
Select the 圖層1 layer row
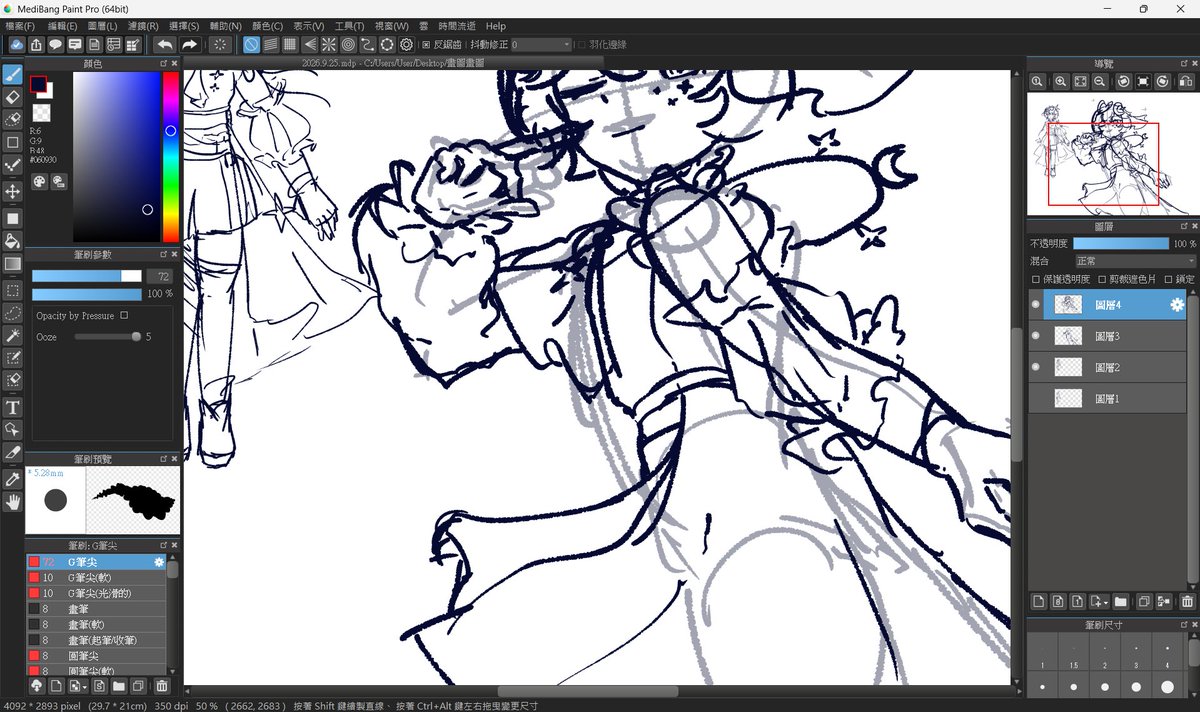pos(1107,399)
